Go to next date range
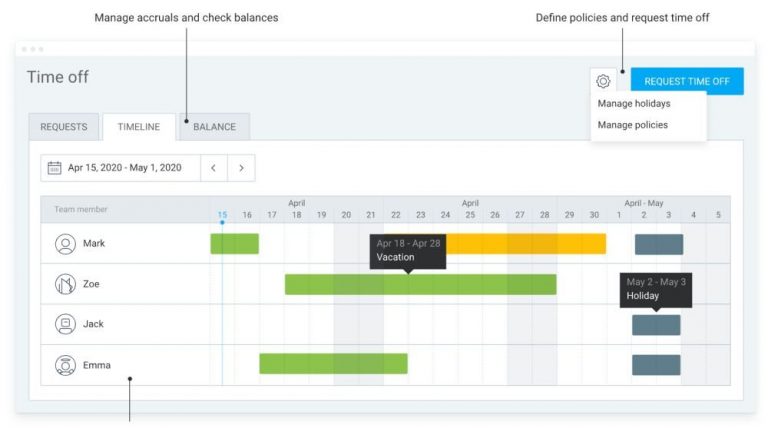Image resolution: width=768 pixels, height=428 pixels. [x=241, y=168]
